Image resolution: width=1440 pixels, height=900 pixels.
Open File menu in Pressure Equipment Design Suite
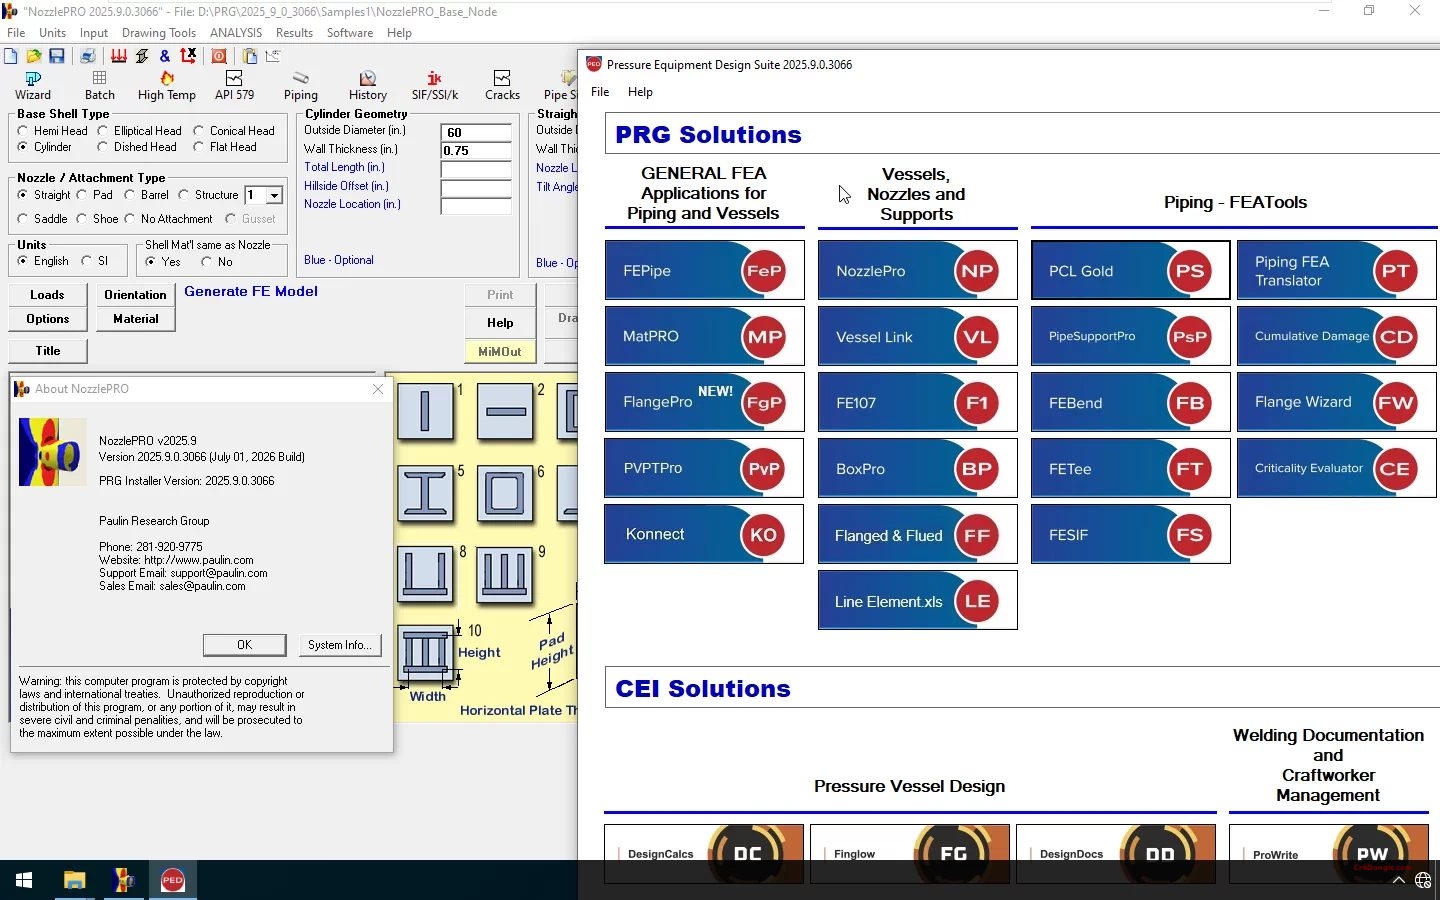pyautogui.click(x=600, y=92)
